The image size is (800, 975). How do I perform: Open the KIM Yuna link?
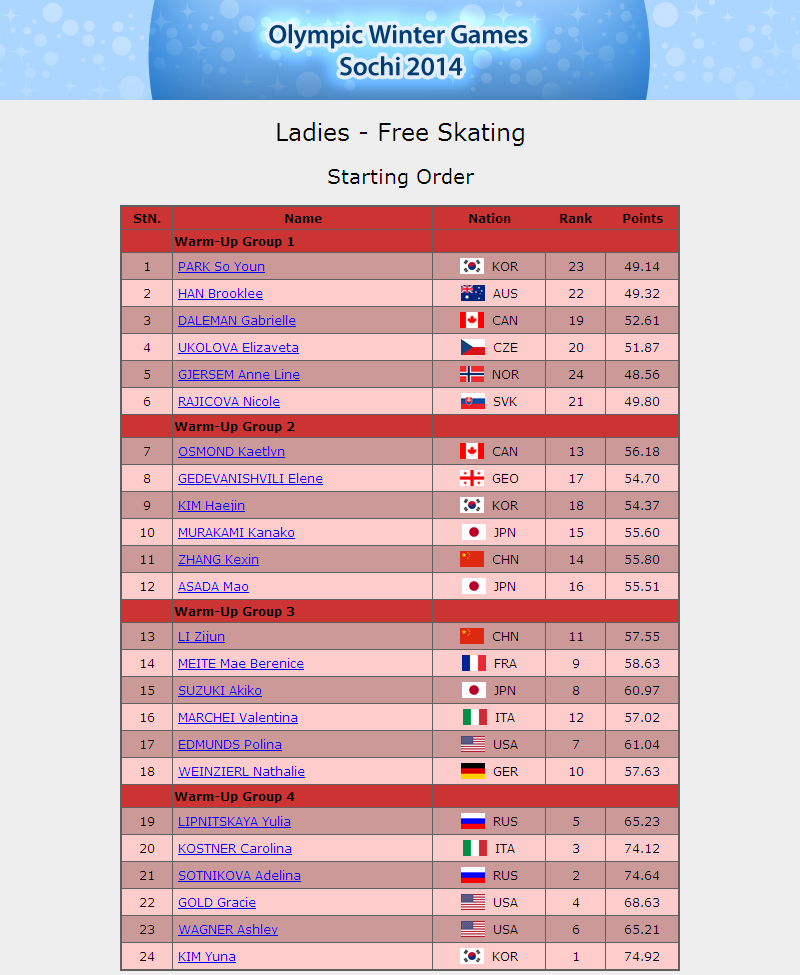pos(207,956)
